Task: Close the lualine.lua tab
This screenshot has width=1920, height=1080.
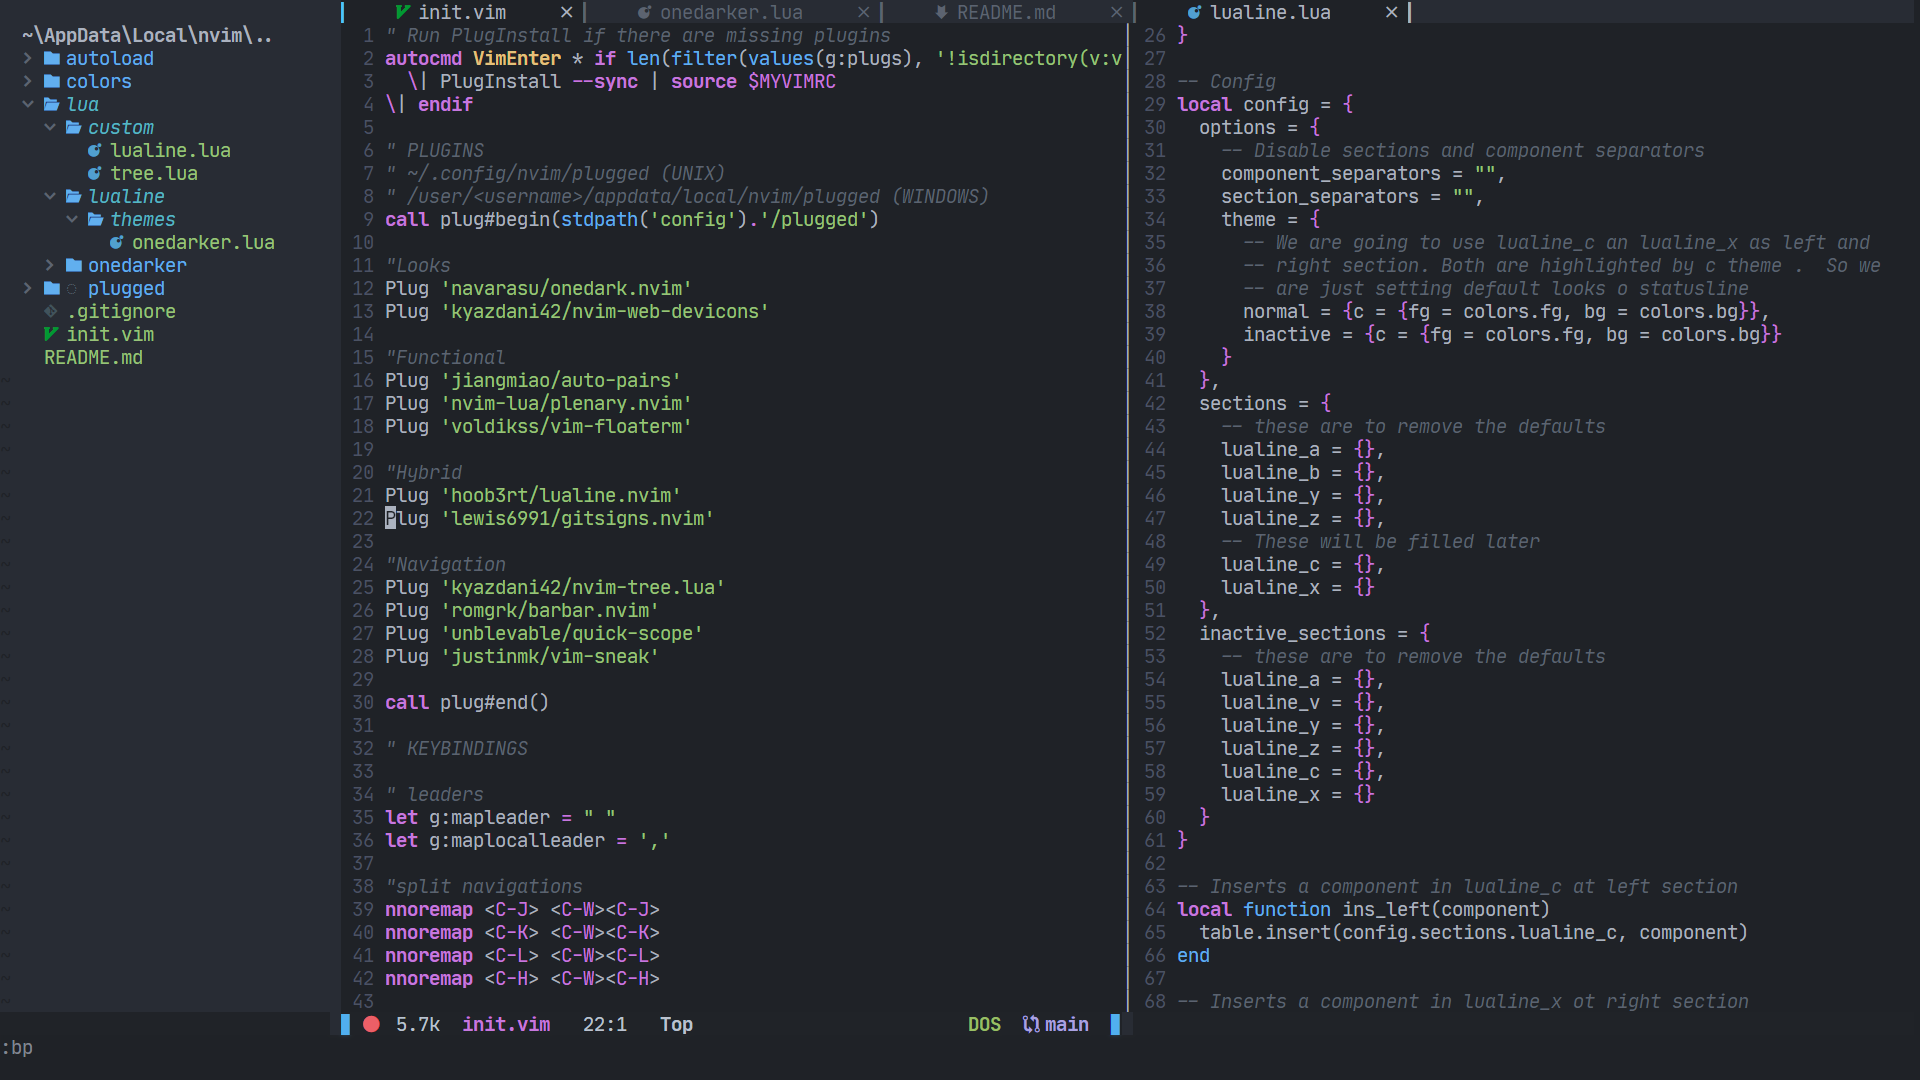Action: [x=1391, y=12]
